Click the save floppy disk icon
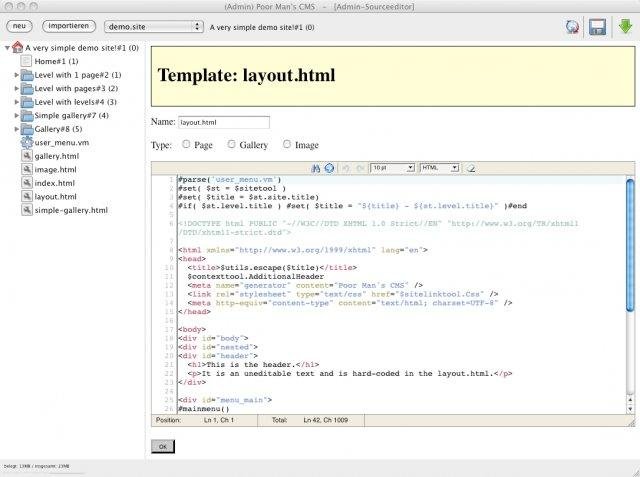The height and width of the screenshot is (477, 640). point(598,28)
